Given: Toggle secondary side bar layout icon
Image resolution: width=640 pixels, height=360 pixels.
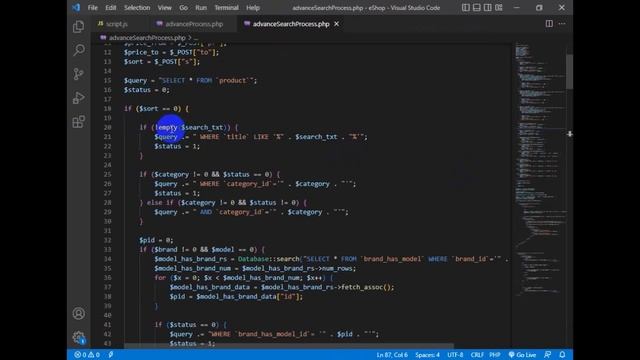Looking at the screenshot, I should click(487, 7).
